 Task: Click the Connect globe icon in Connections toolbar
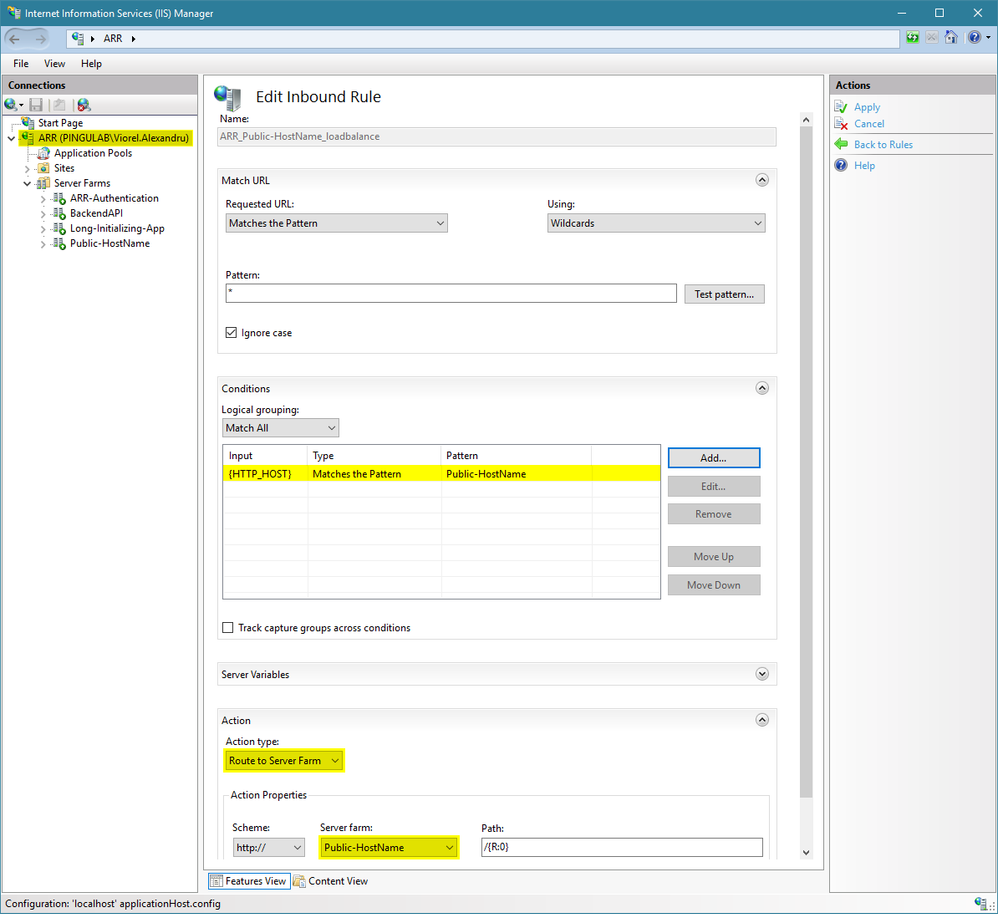pyautogui.click(x=11, y=105)
